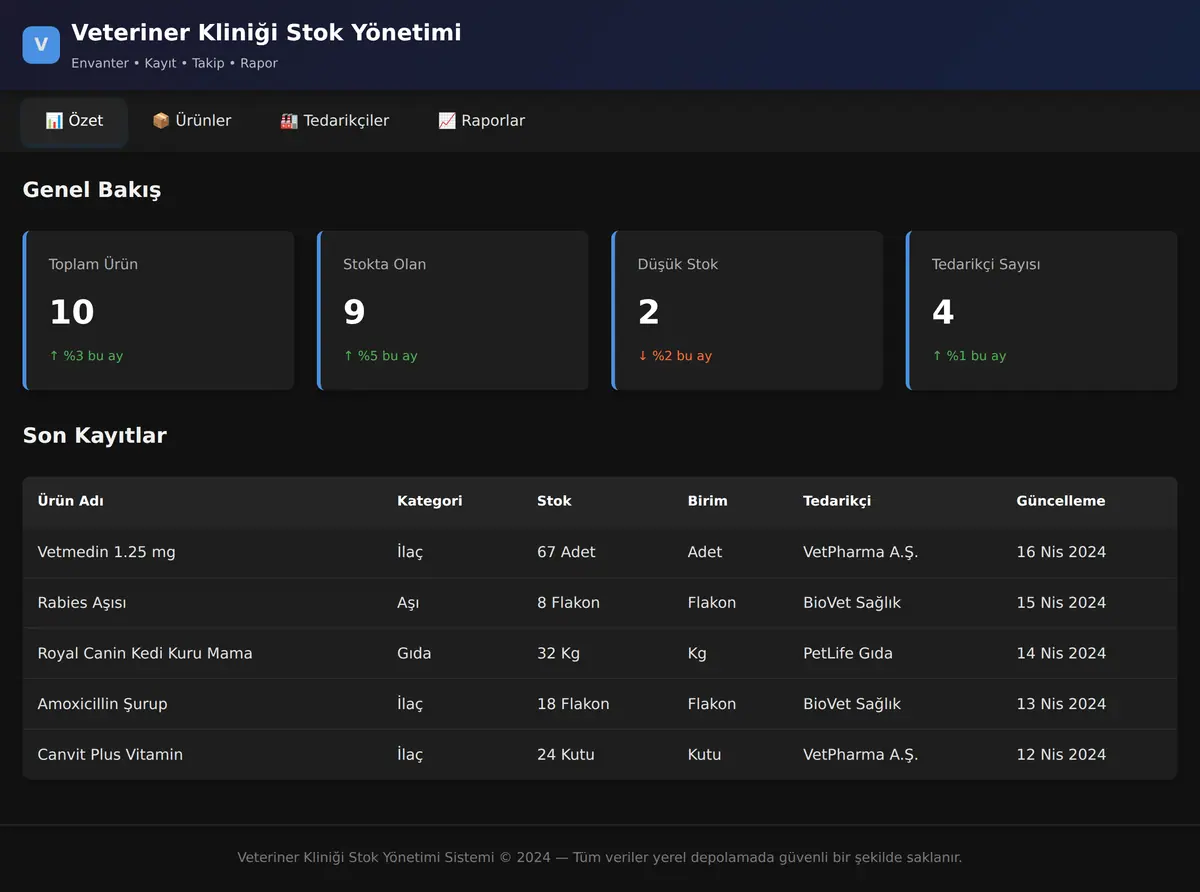The height and width of the screenshot is (892, 1200).
Task: Click the Ürün Adı column header
Action: (70, 501)
